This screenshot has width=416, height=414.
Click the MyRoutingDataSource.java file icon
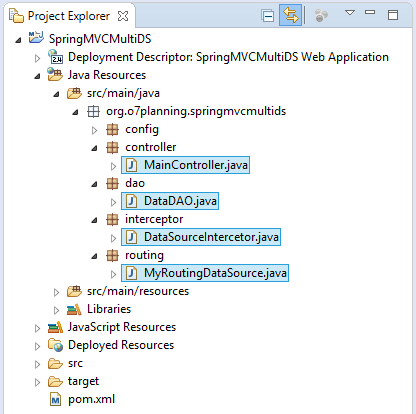click(x=132, y=273)
